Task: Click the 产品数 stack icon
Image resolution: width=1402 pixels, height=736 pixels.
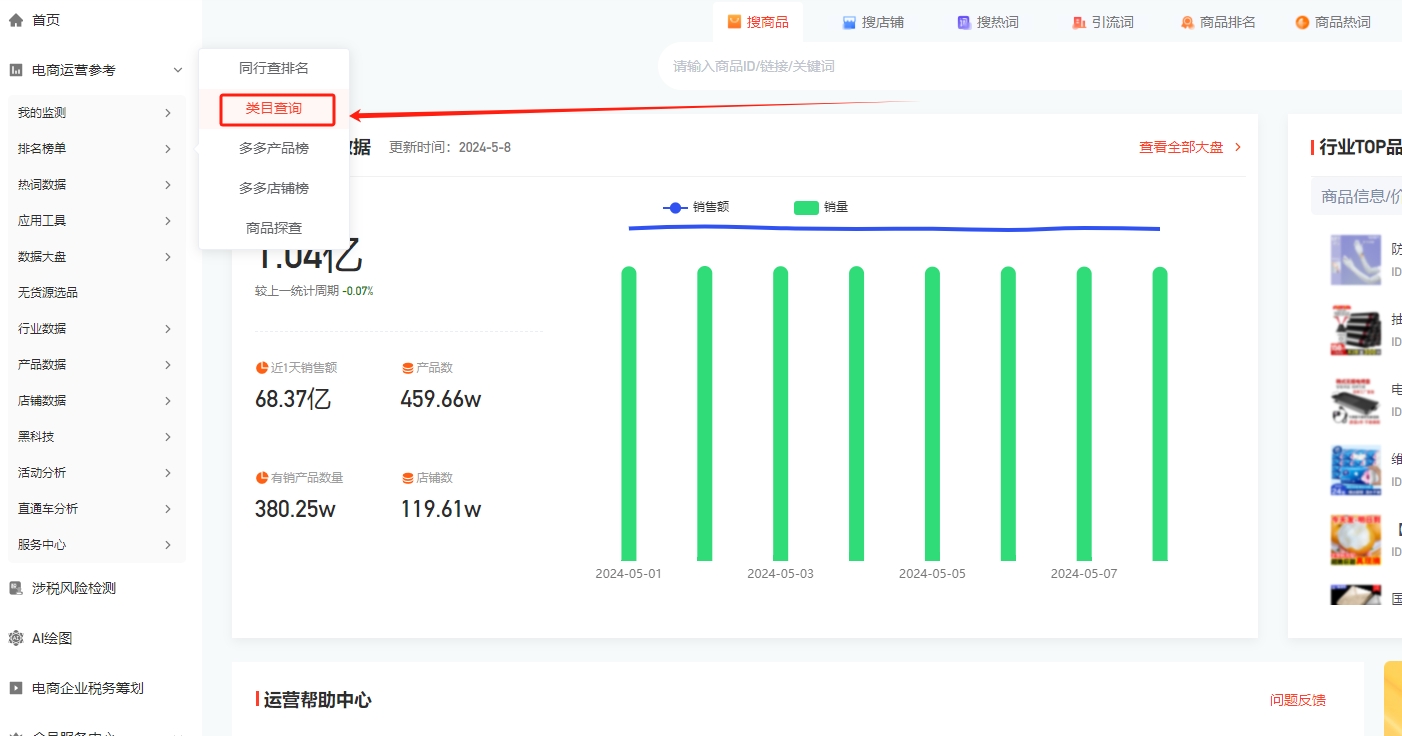Action: [407, 368]
